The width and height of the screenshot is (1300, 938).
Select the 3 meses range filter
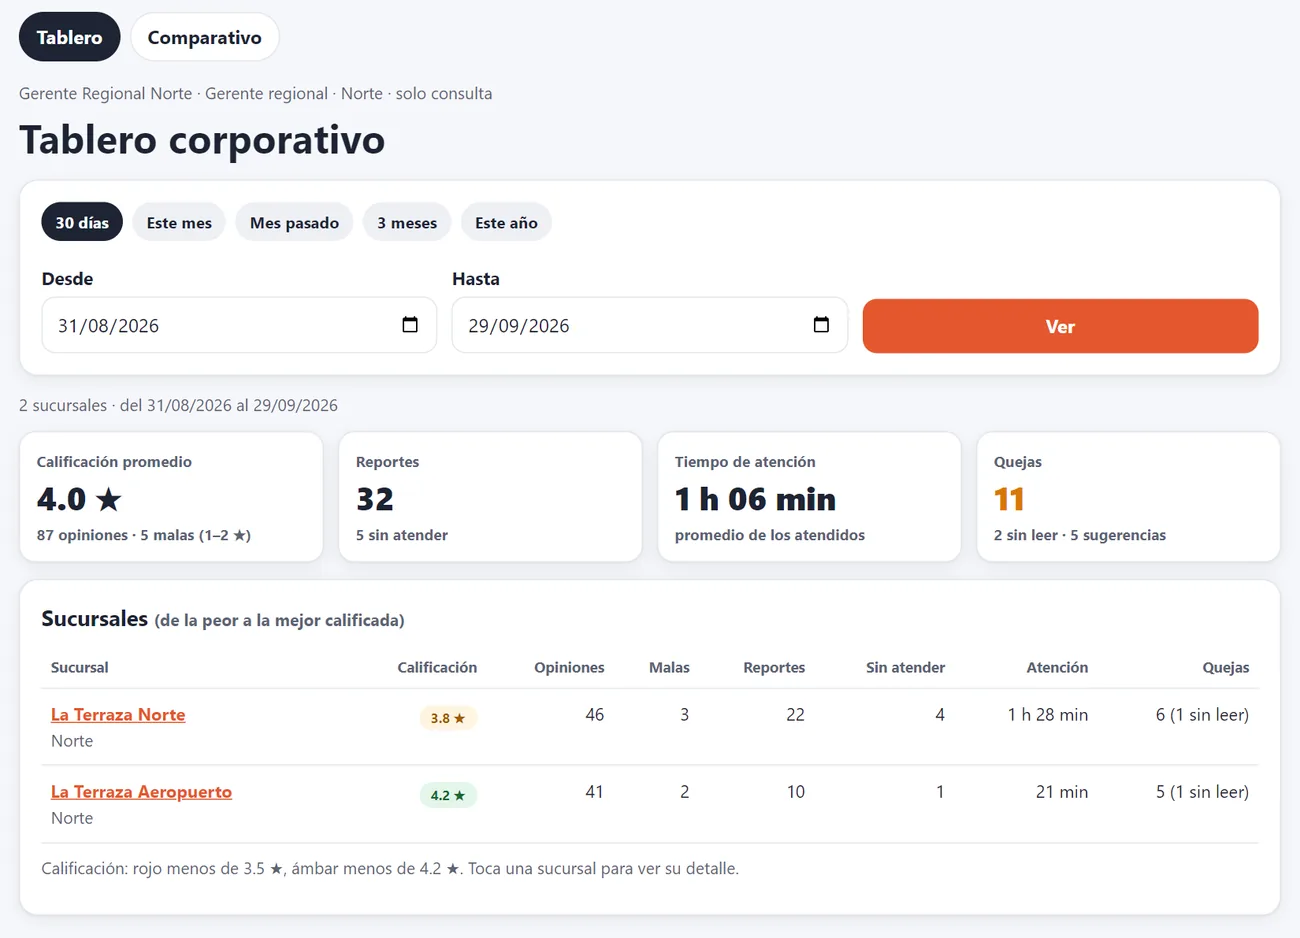(x=407, y=222)
